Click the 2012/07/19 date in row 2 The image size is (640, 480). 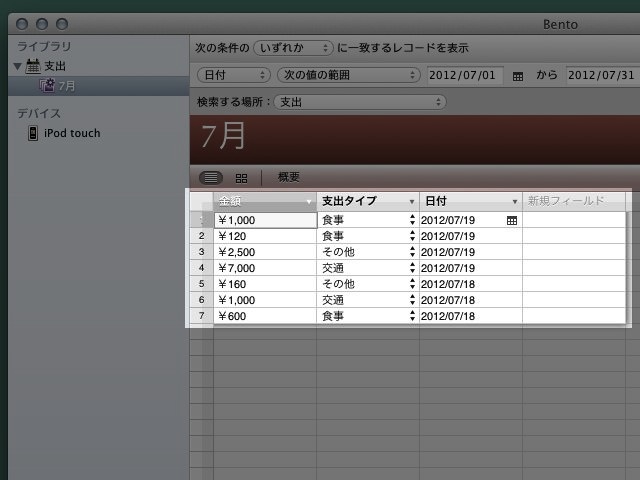(448, 236)
